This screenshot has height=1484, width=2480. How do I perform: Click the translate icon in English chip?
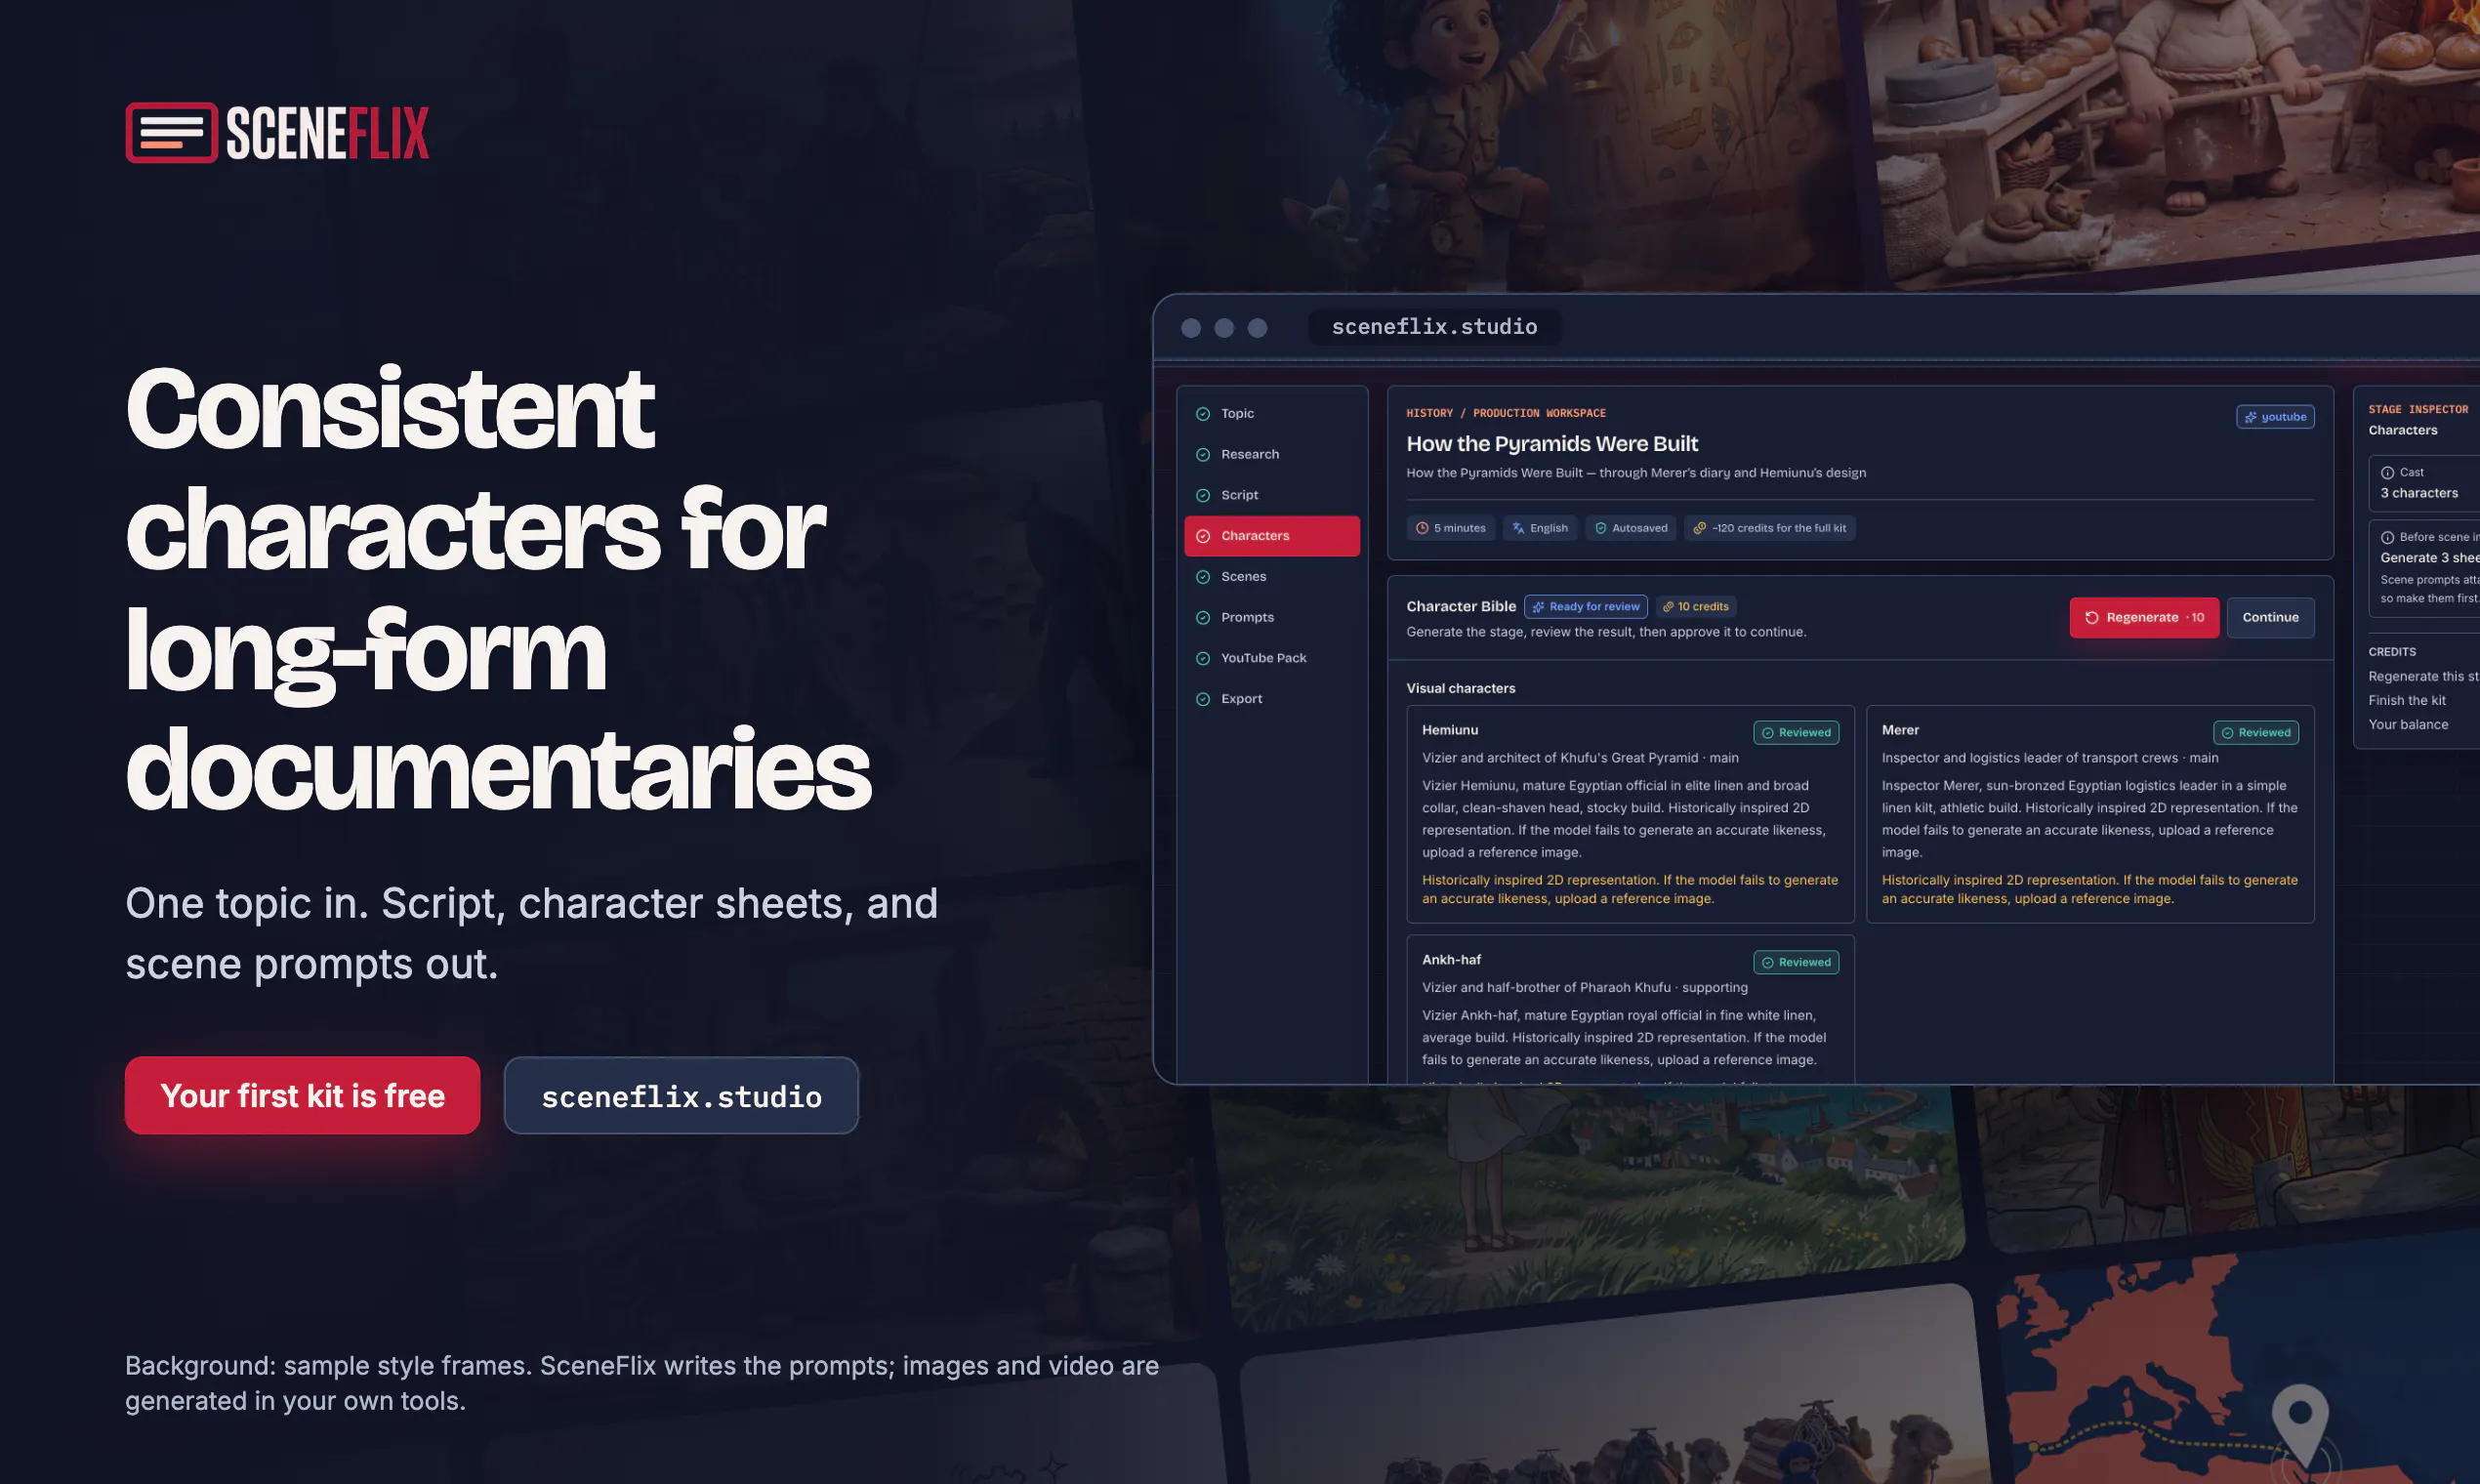tap(1518, 528)
